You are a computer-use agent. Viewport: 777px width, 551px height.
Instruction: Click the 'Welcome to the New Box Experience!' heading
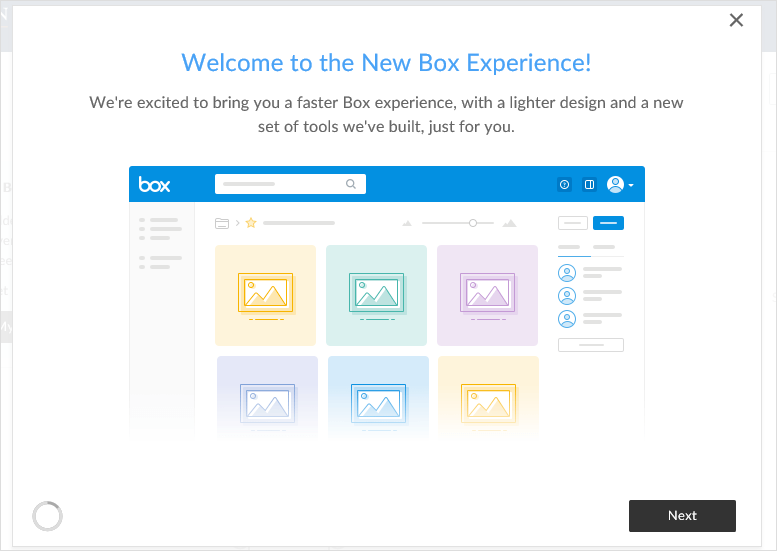pyautogui.click(x=386, y=63)
